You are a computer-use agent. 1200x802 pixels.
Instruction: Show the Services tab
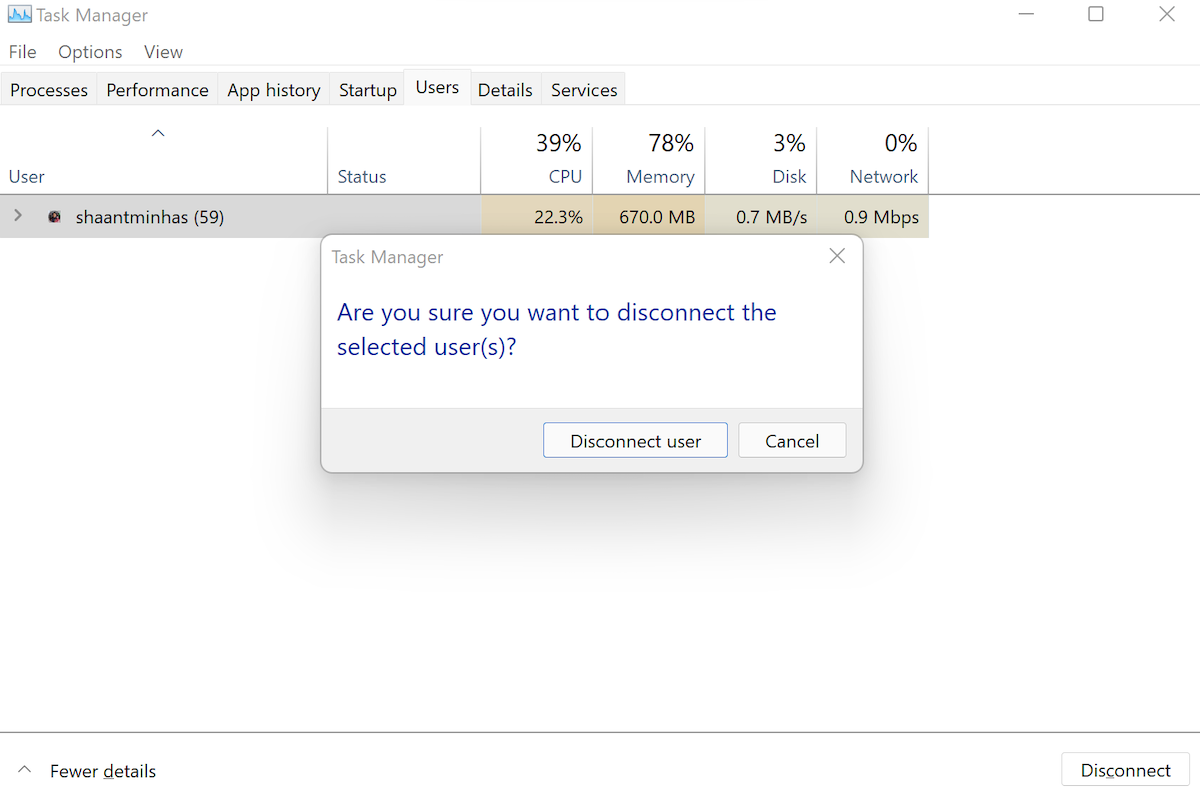click(584, 90)
